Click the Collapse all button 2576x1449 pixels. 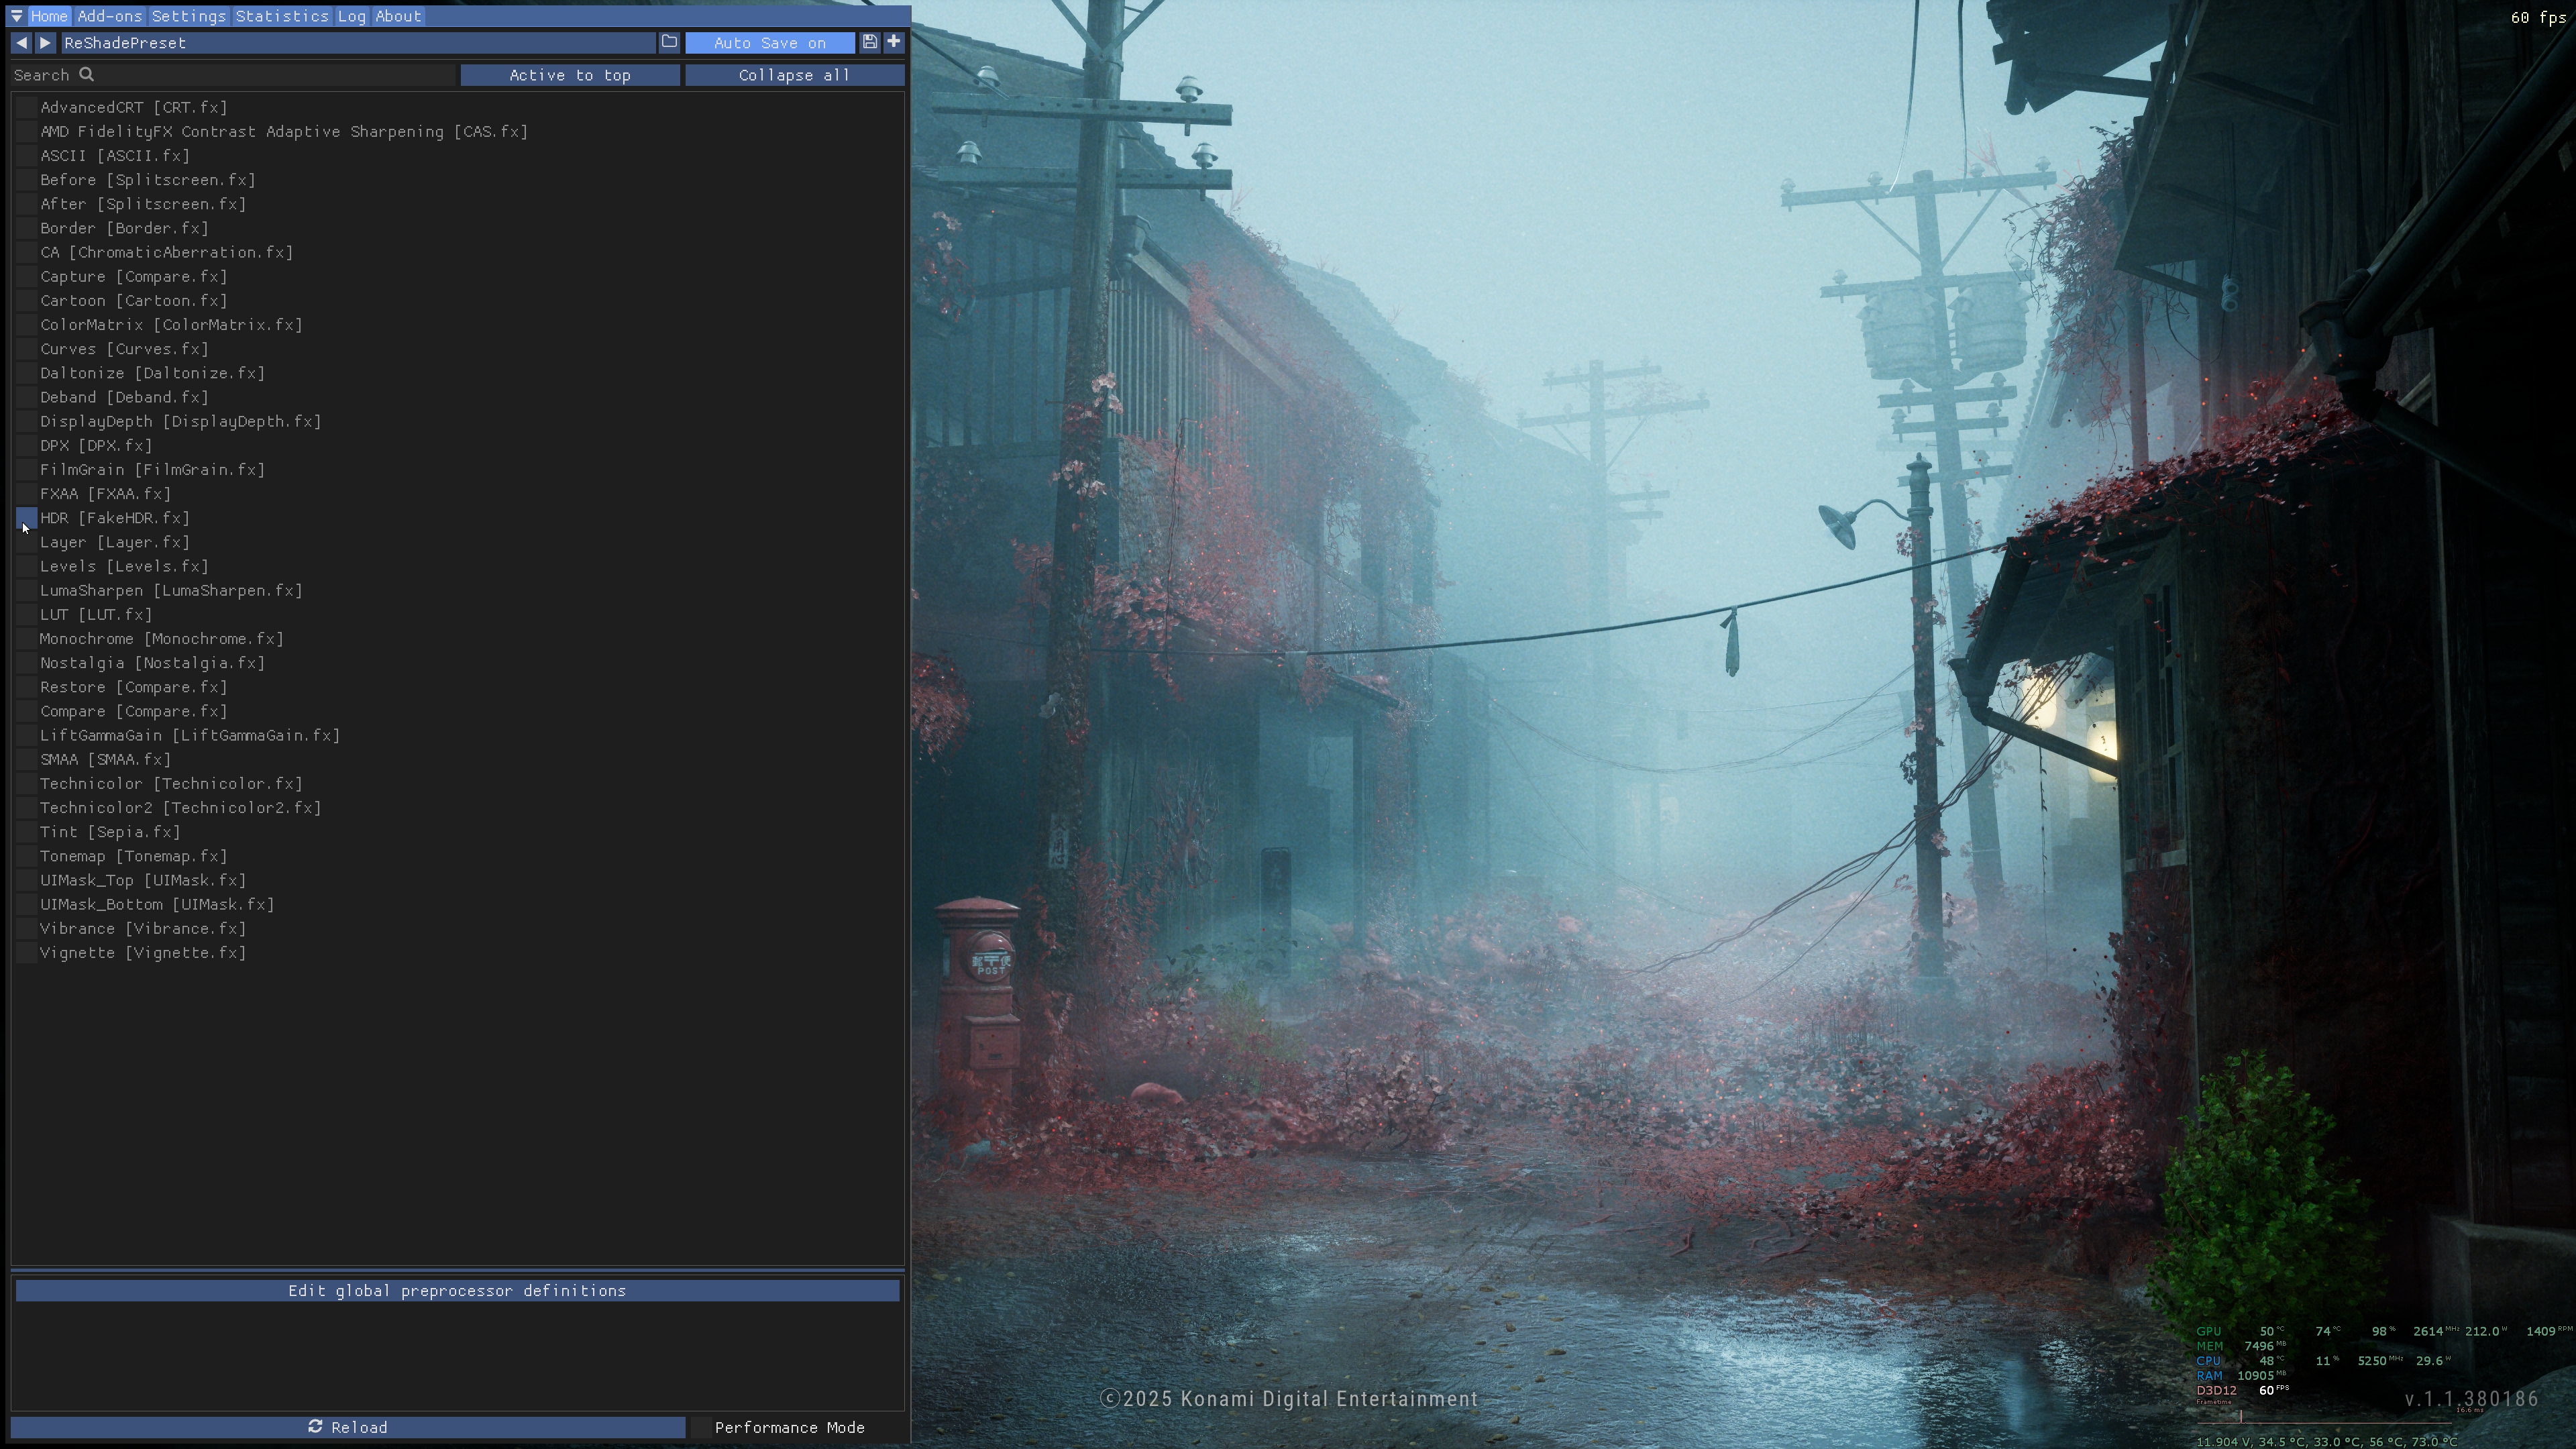click(x=794, y=75)
